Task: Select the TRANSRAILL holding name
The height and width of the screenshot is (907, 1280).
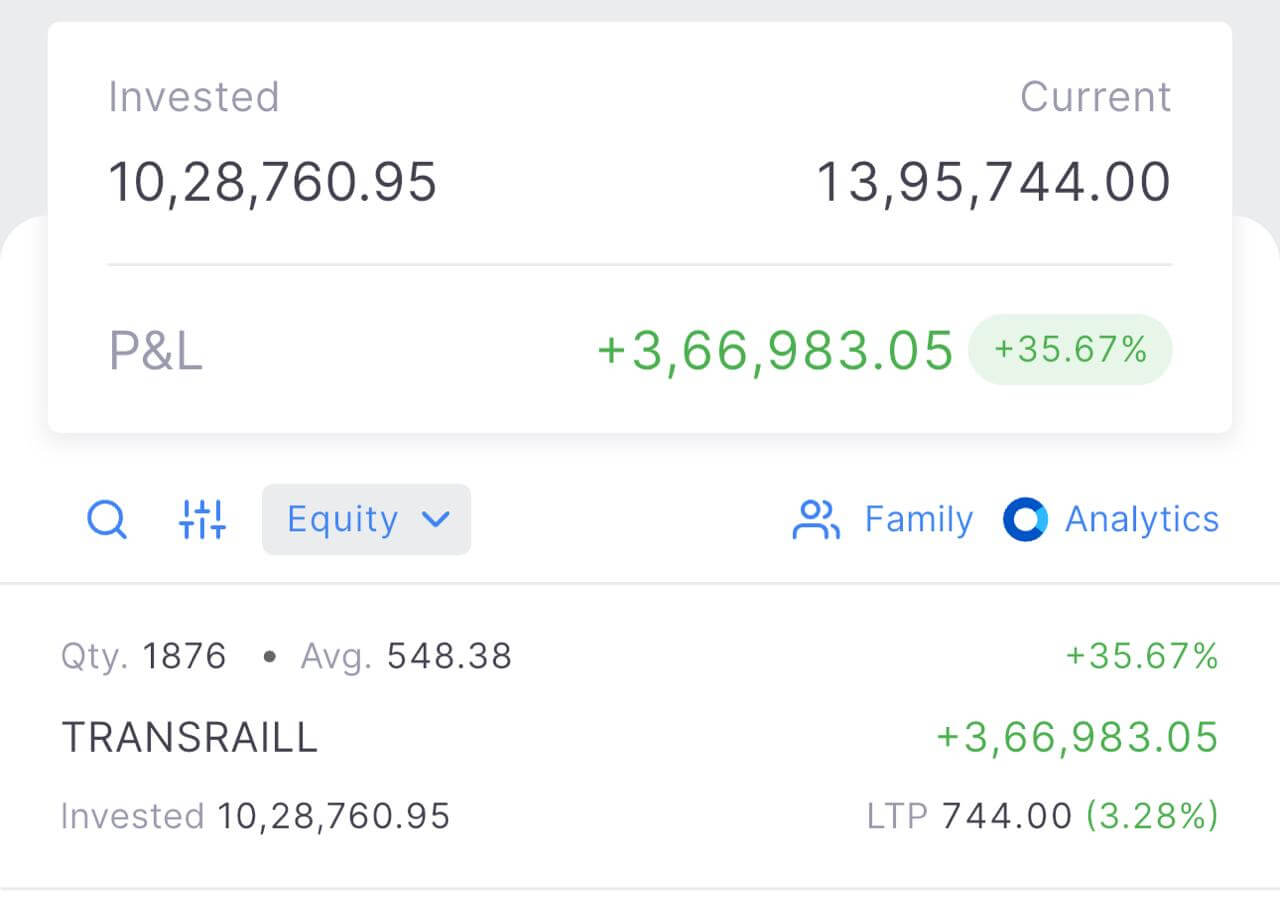Action: tap(190, 738)
